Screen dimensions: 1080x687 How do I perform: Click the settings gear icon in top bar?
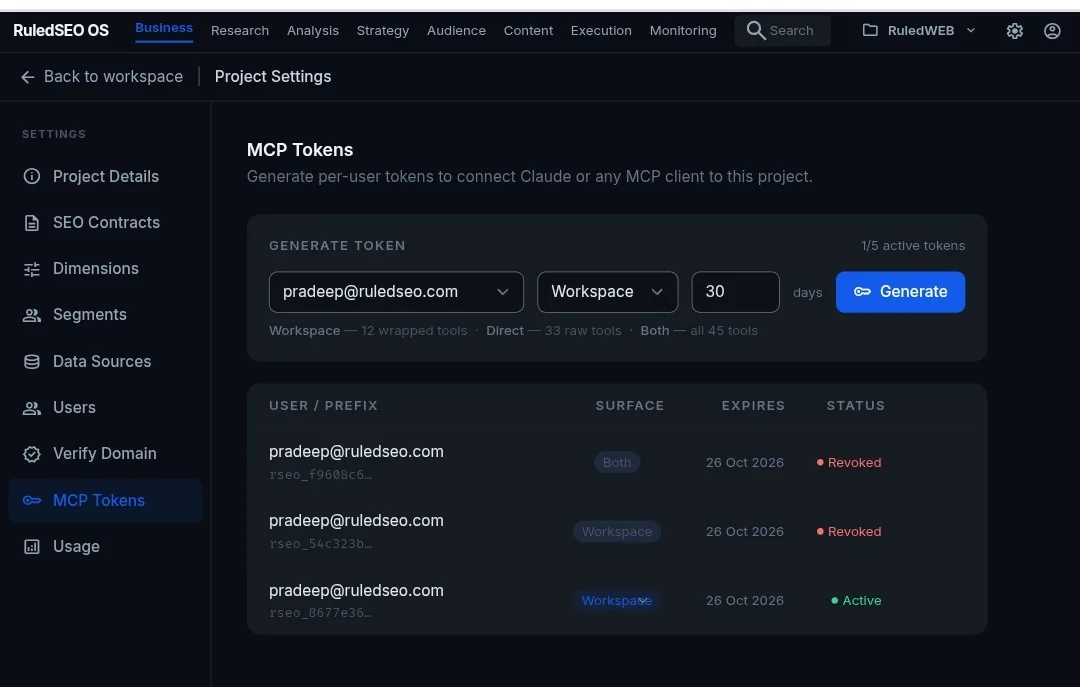(x=1014, y=31)
